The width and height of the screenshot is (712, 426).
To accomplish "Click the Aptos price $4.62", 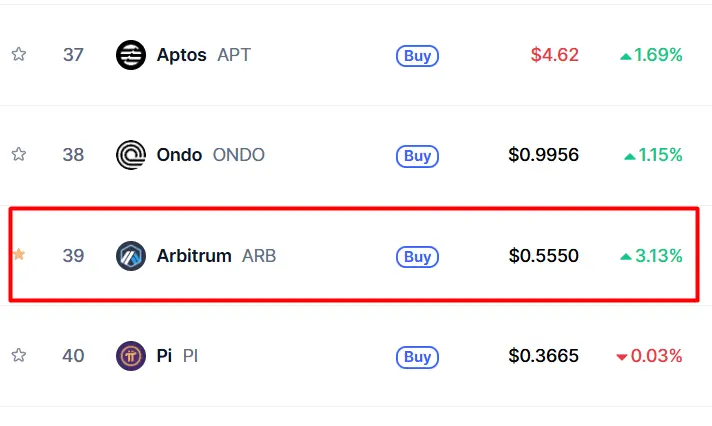I will pyautogui.click(x=554, y=55).
